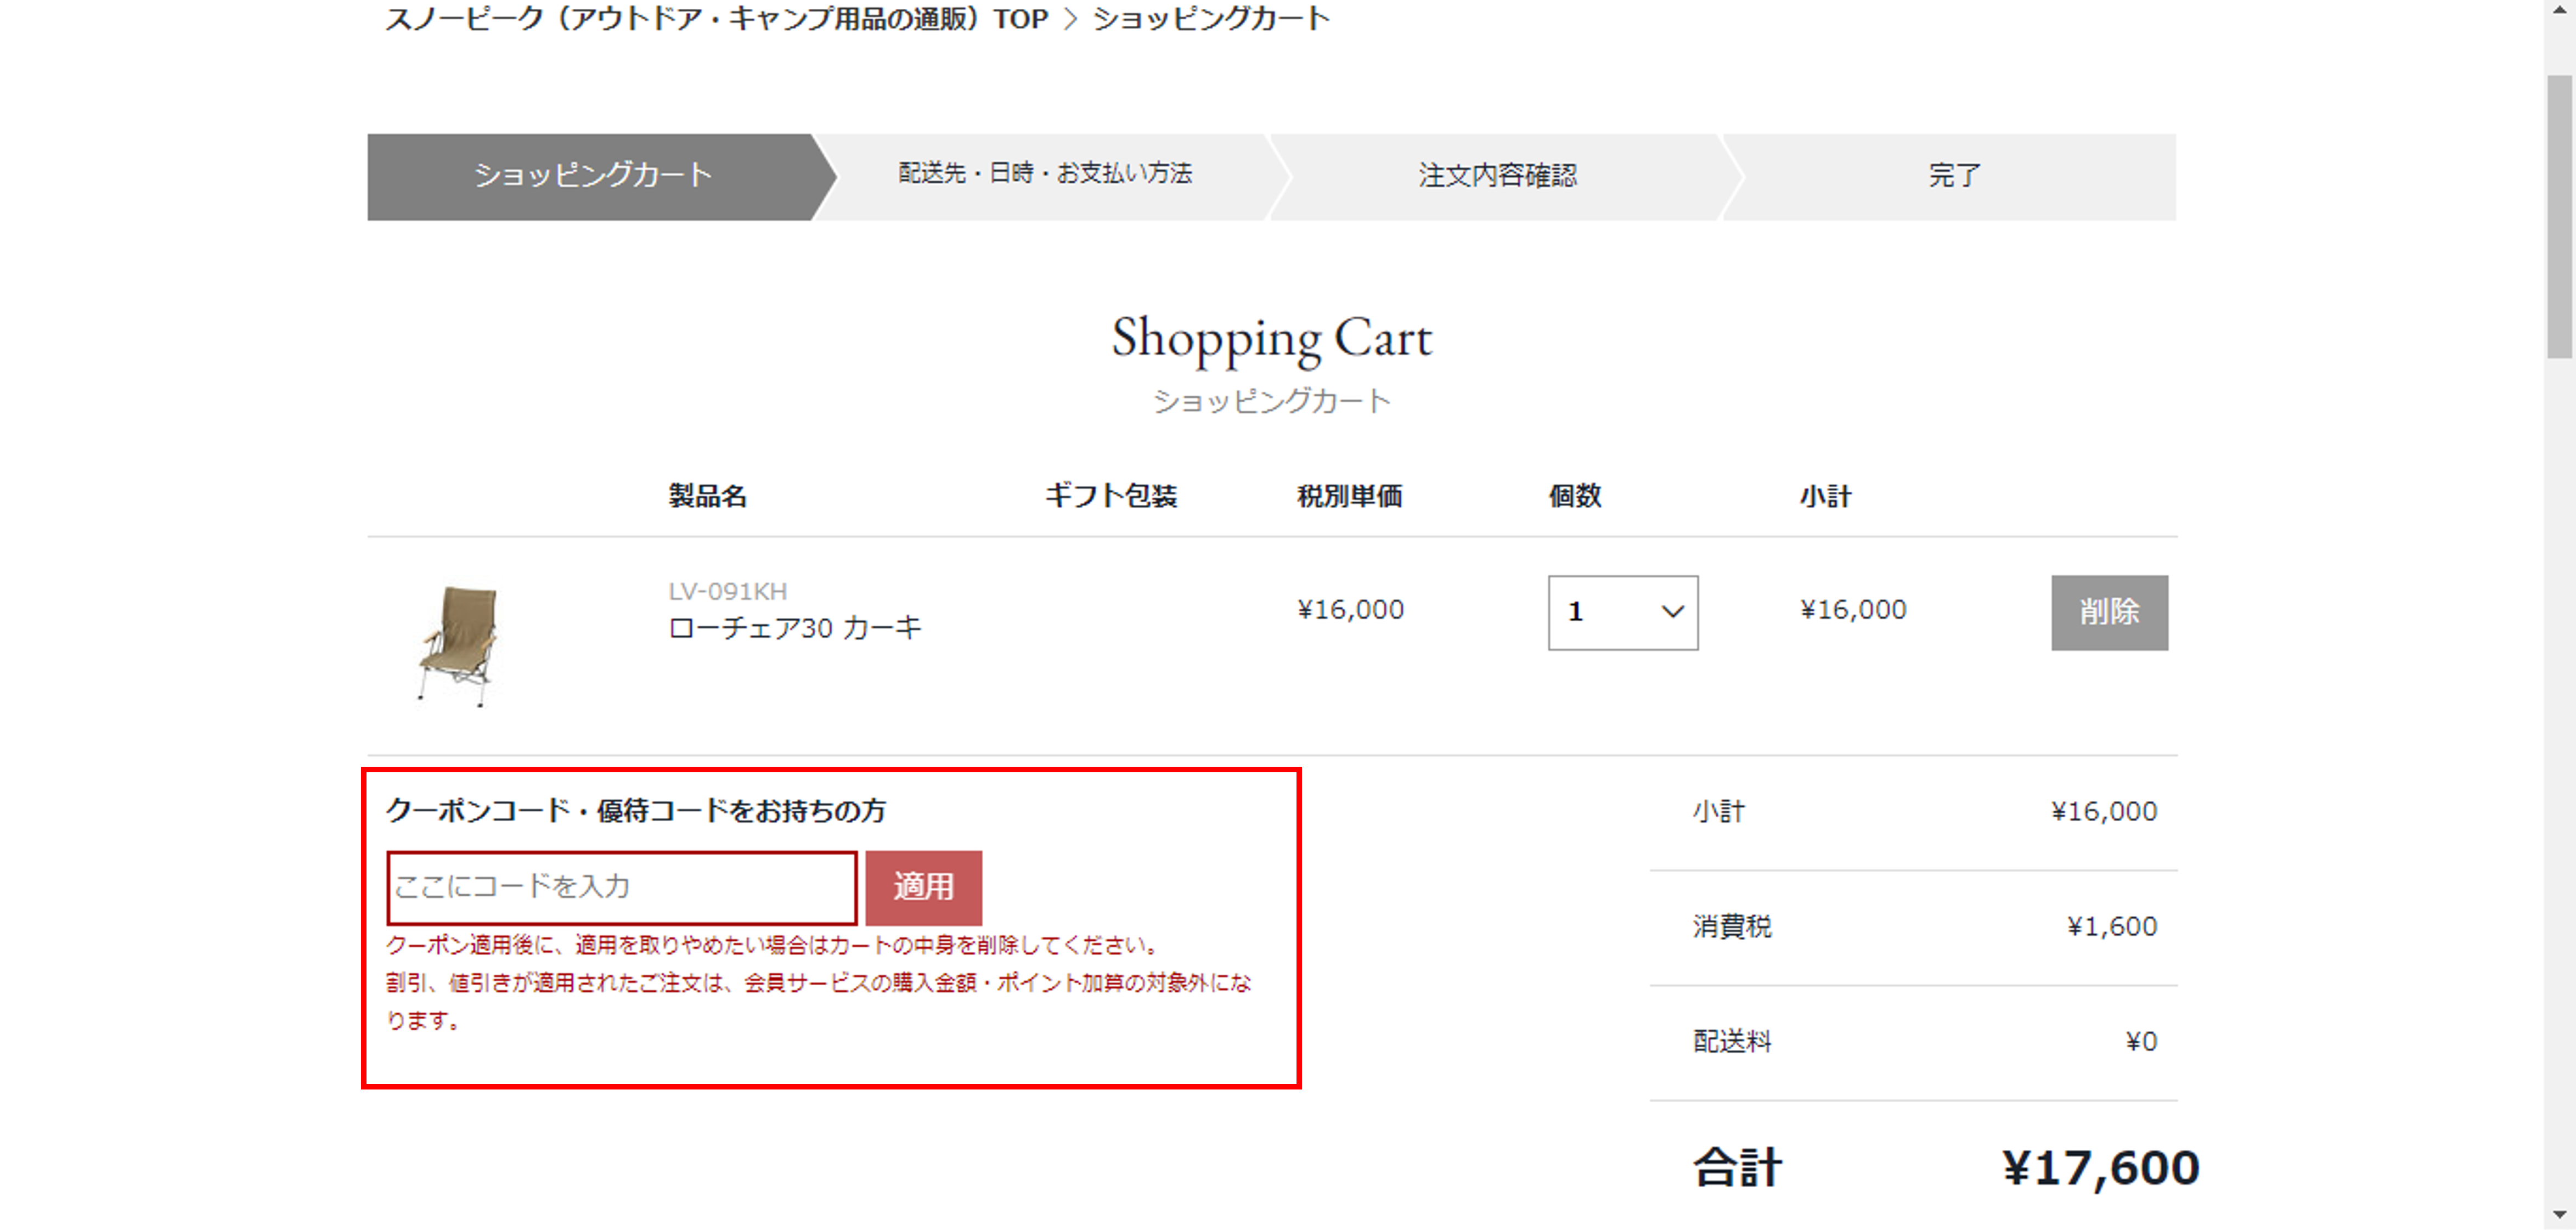Image resolution: width=2576 pixels, height=1230 pixels.
Task: Click the クーポンコード・優待コードをお持ちの方 heading
Action: (x=636, y=810)
